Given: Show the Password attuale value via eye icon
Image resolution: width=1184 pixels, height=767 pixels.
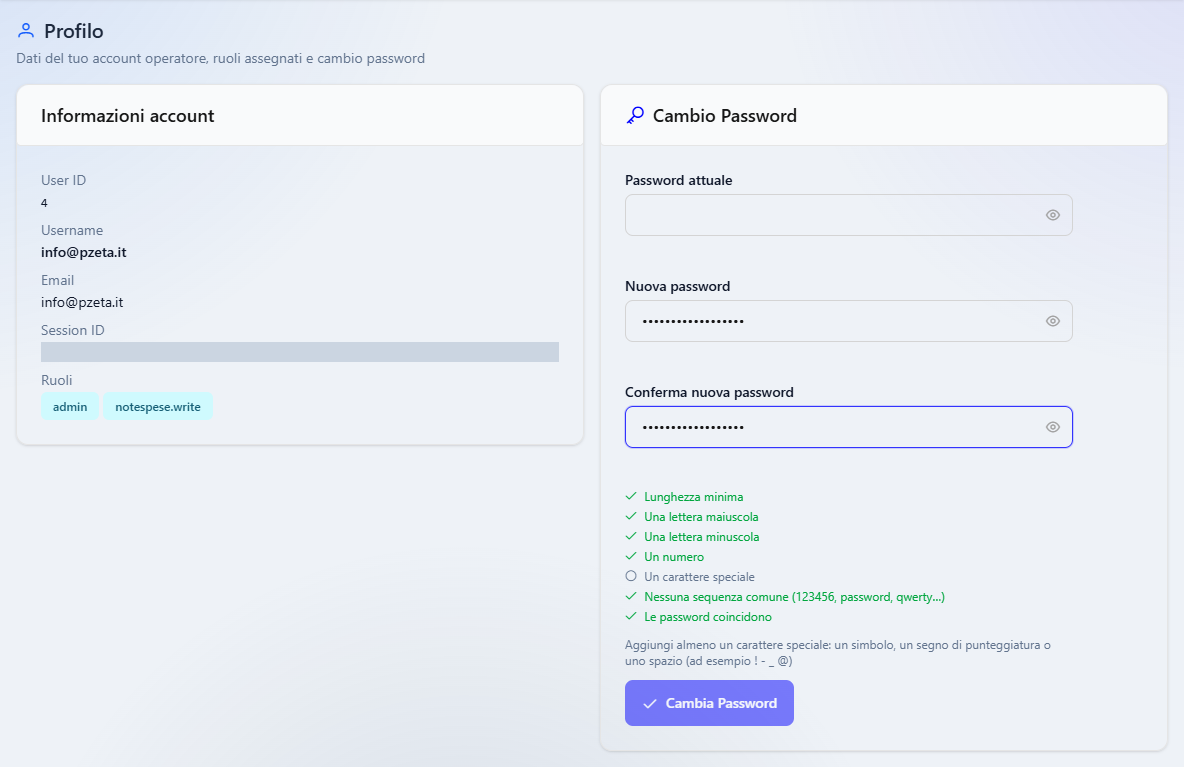Looking at the screenshot, I should click(x=1053, y=215).
